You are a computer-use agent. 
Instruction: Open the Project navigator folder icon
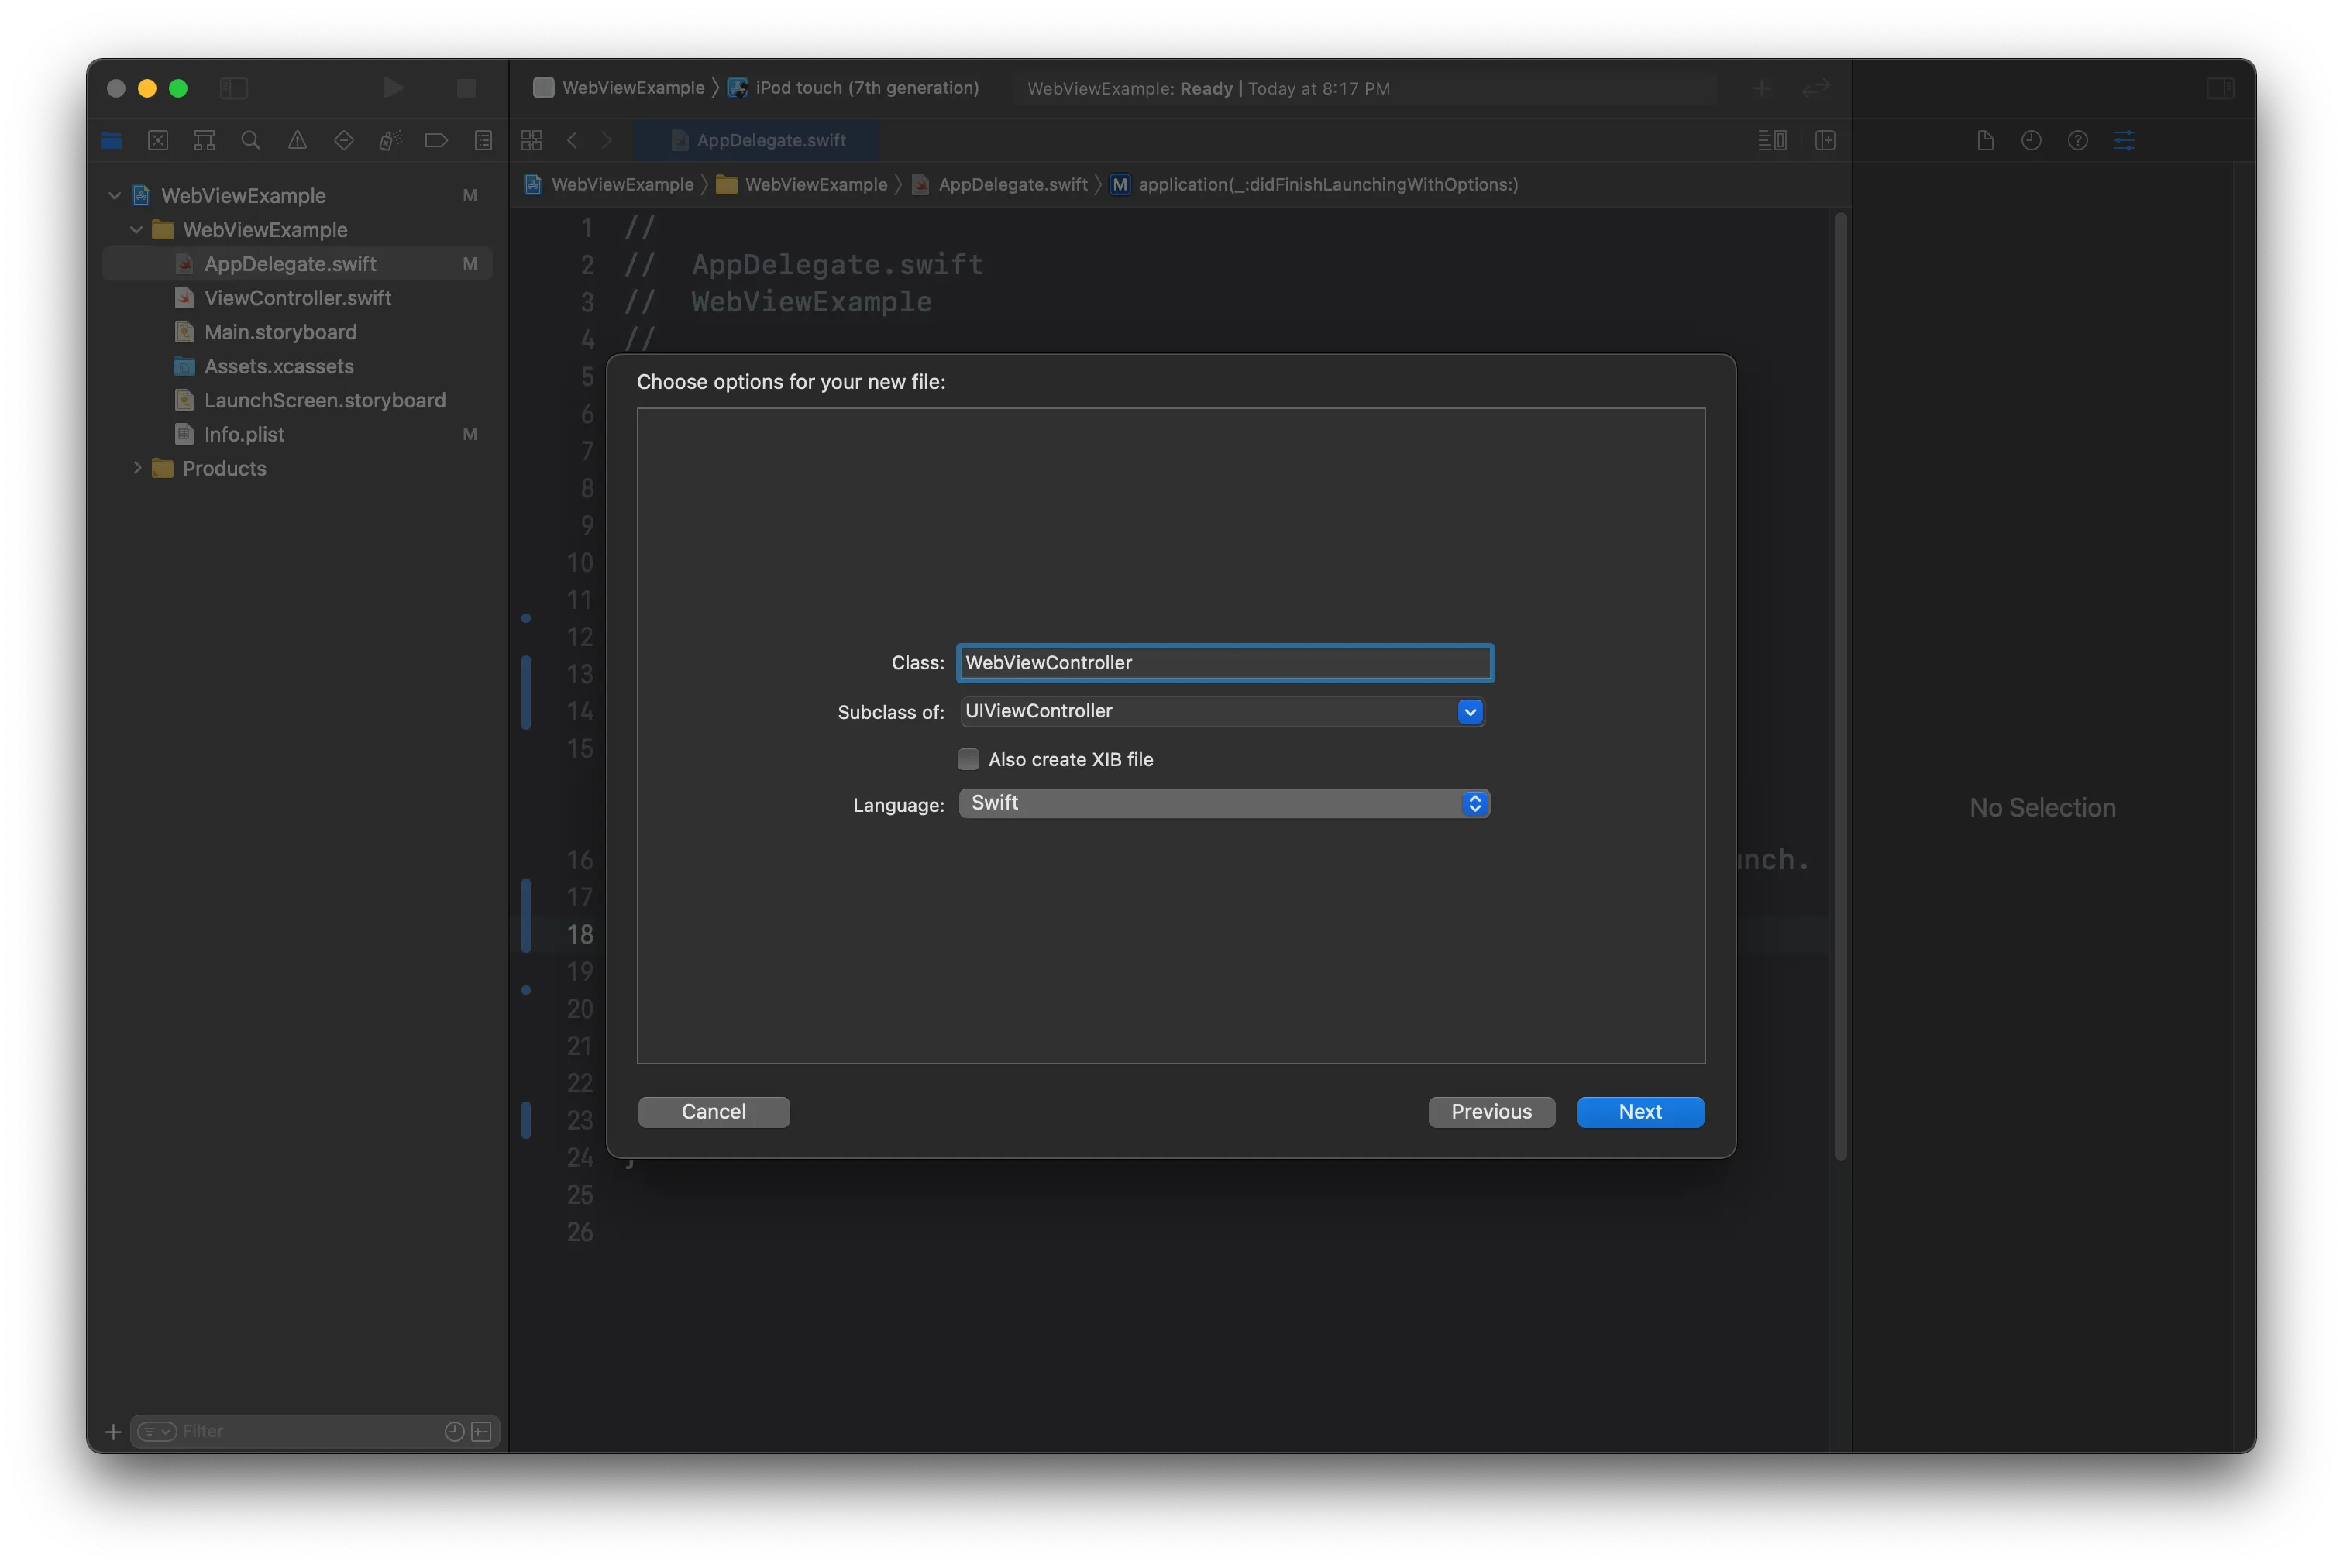(111, 141)
